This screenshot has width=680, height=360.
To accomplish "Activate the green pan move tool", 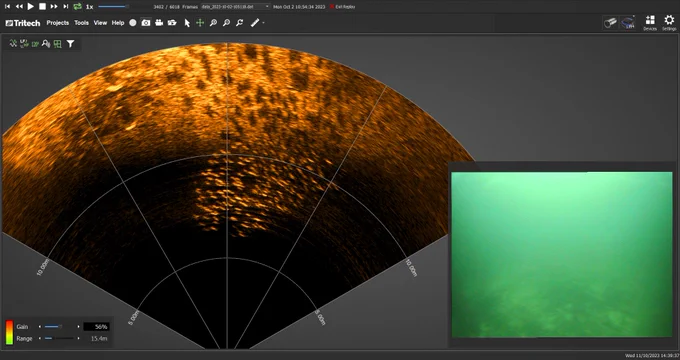I will tap(200, 23).
